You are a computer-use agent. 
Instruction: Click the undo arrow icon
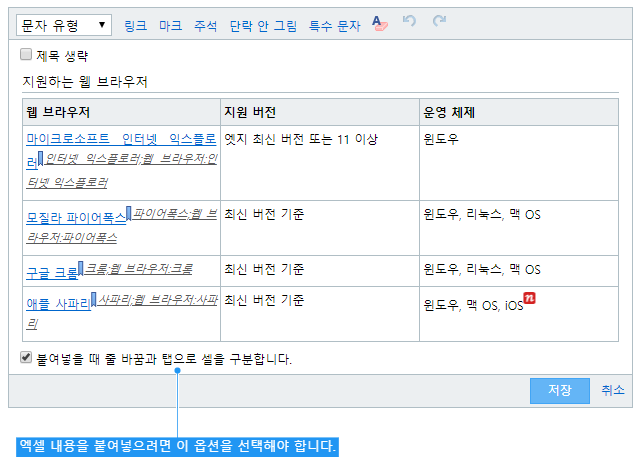pyautogui.click(x=410, y=24)
